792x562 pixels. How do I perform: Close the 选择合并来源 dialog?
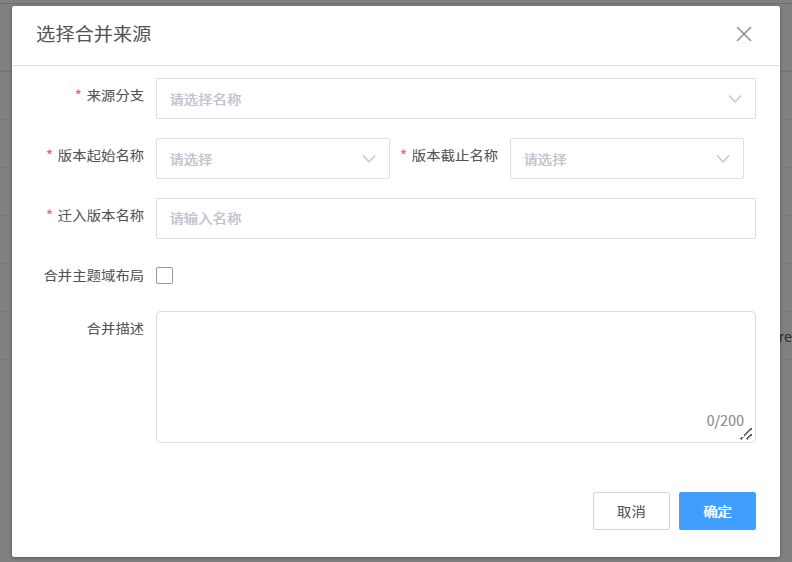coord(744,34)
